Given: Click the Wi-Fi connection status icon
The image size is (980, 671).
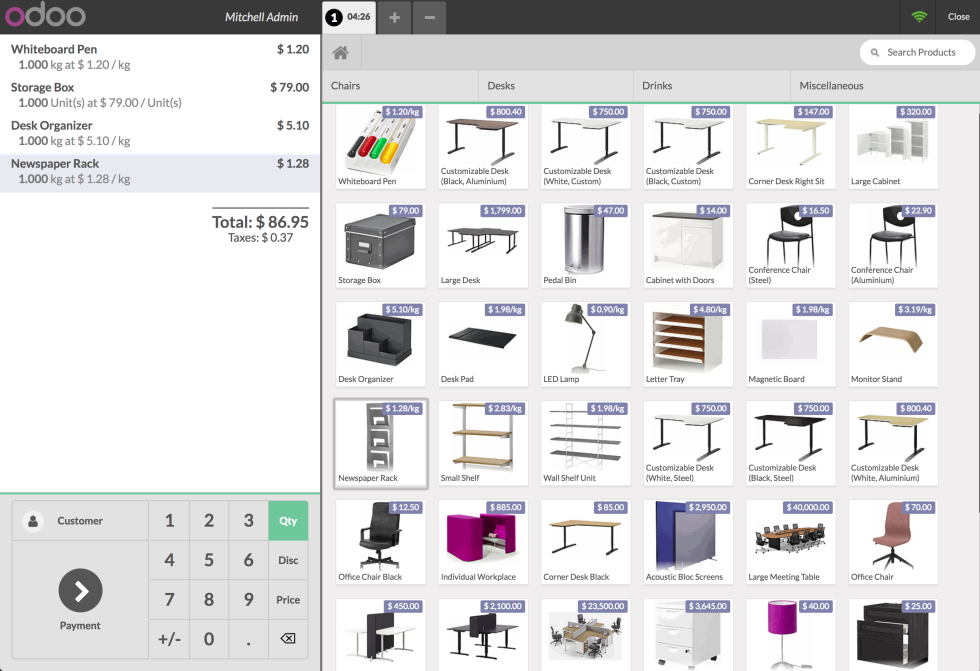Looking at the screenshot, I should pos(920,16).
